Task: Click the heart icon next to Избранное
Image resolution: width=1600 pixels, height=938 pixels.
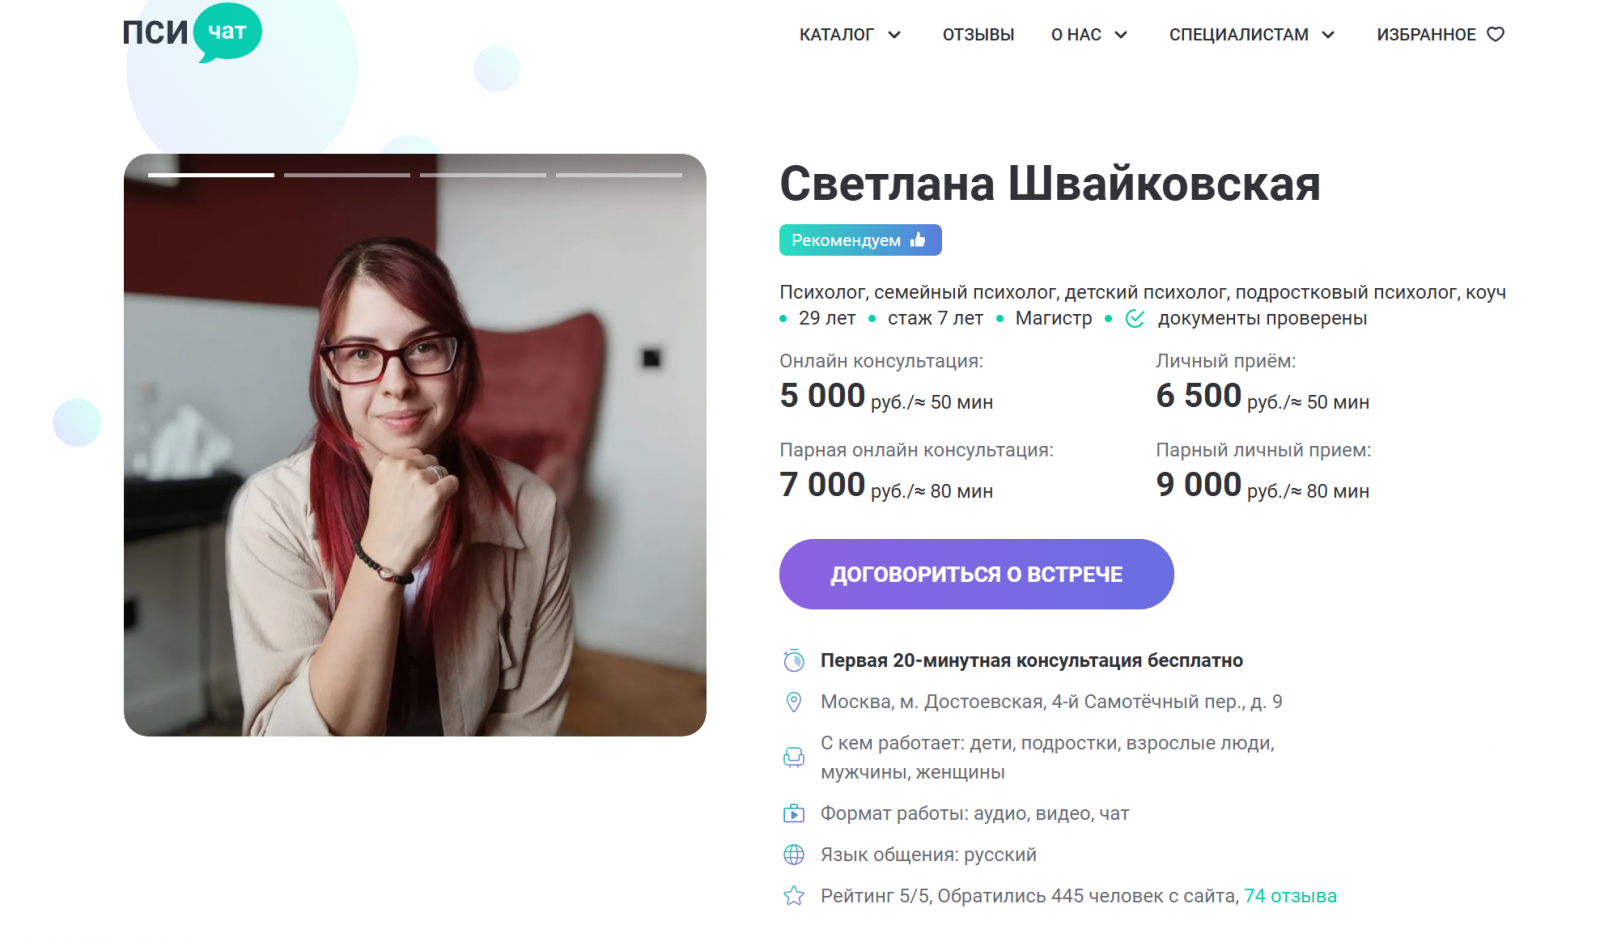Action: [1495, 34]
